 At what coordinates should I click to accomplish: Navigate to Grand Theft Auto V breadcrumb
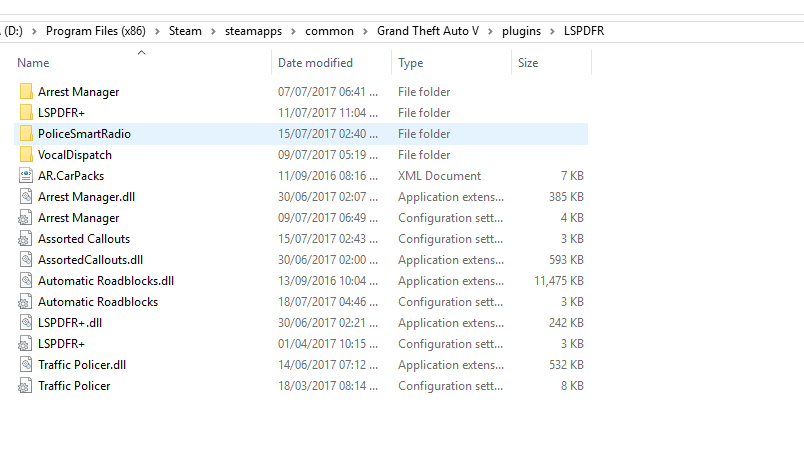tap(428, 31)
